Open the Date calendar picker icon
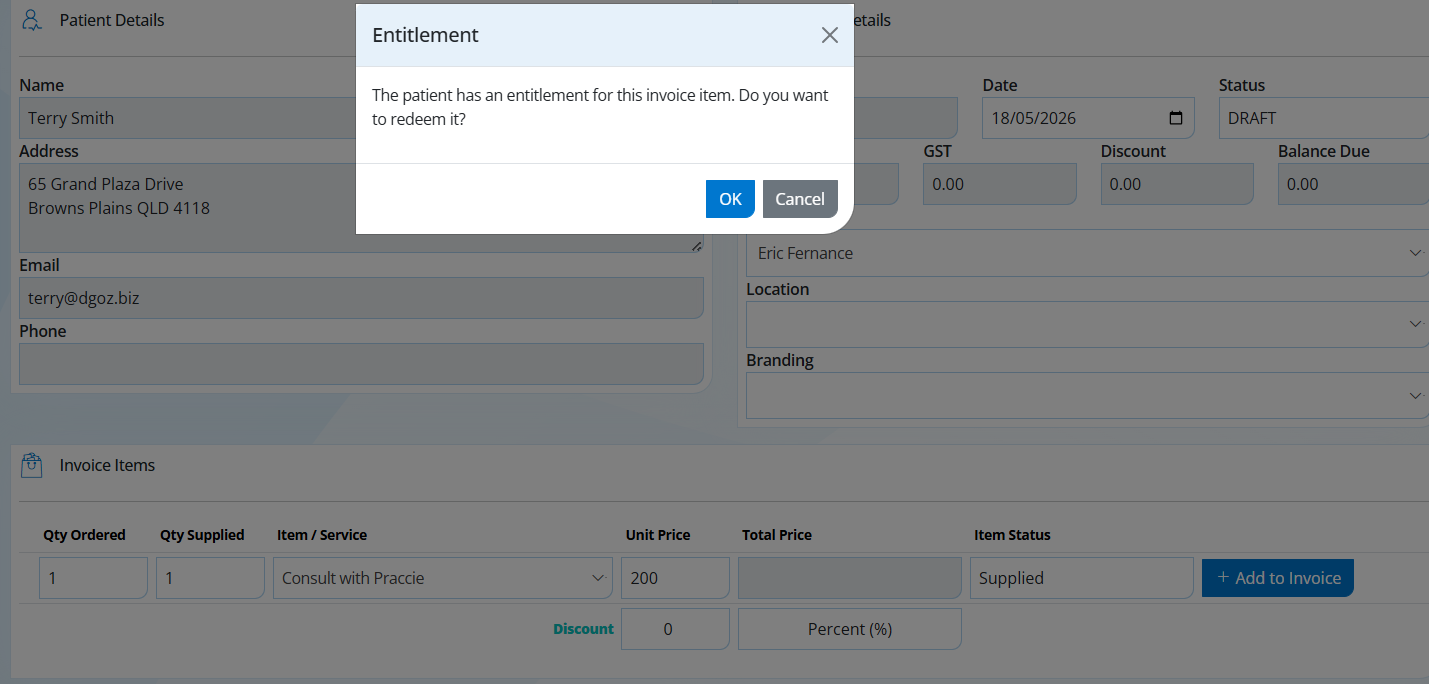The image size is (1429, 684). point(1176,118)
